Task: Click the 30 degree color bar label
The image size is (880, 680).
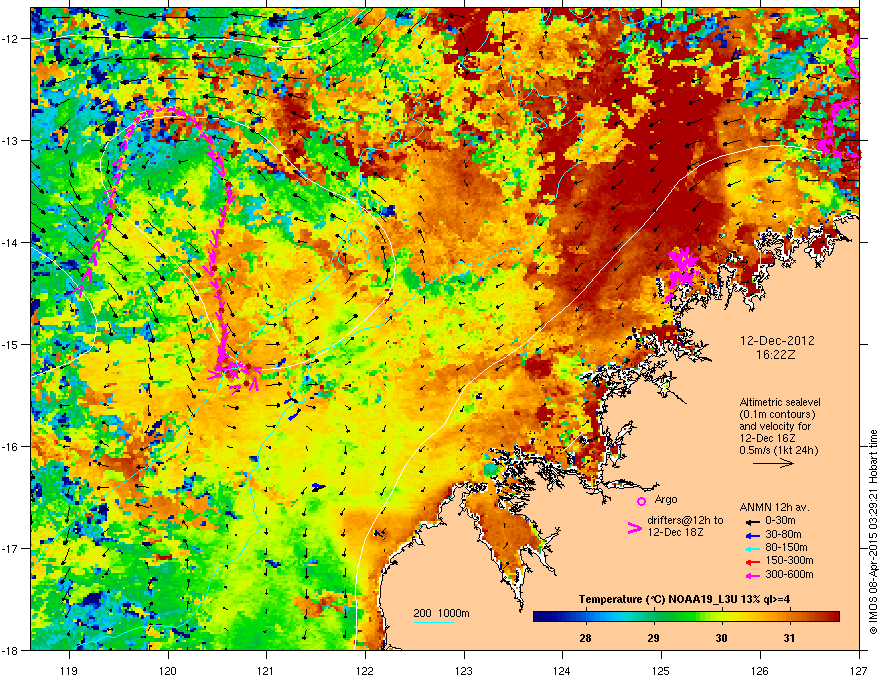Action: [x=722, y=638]
